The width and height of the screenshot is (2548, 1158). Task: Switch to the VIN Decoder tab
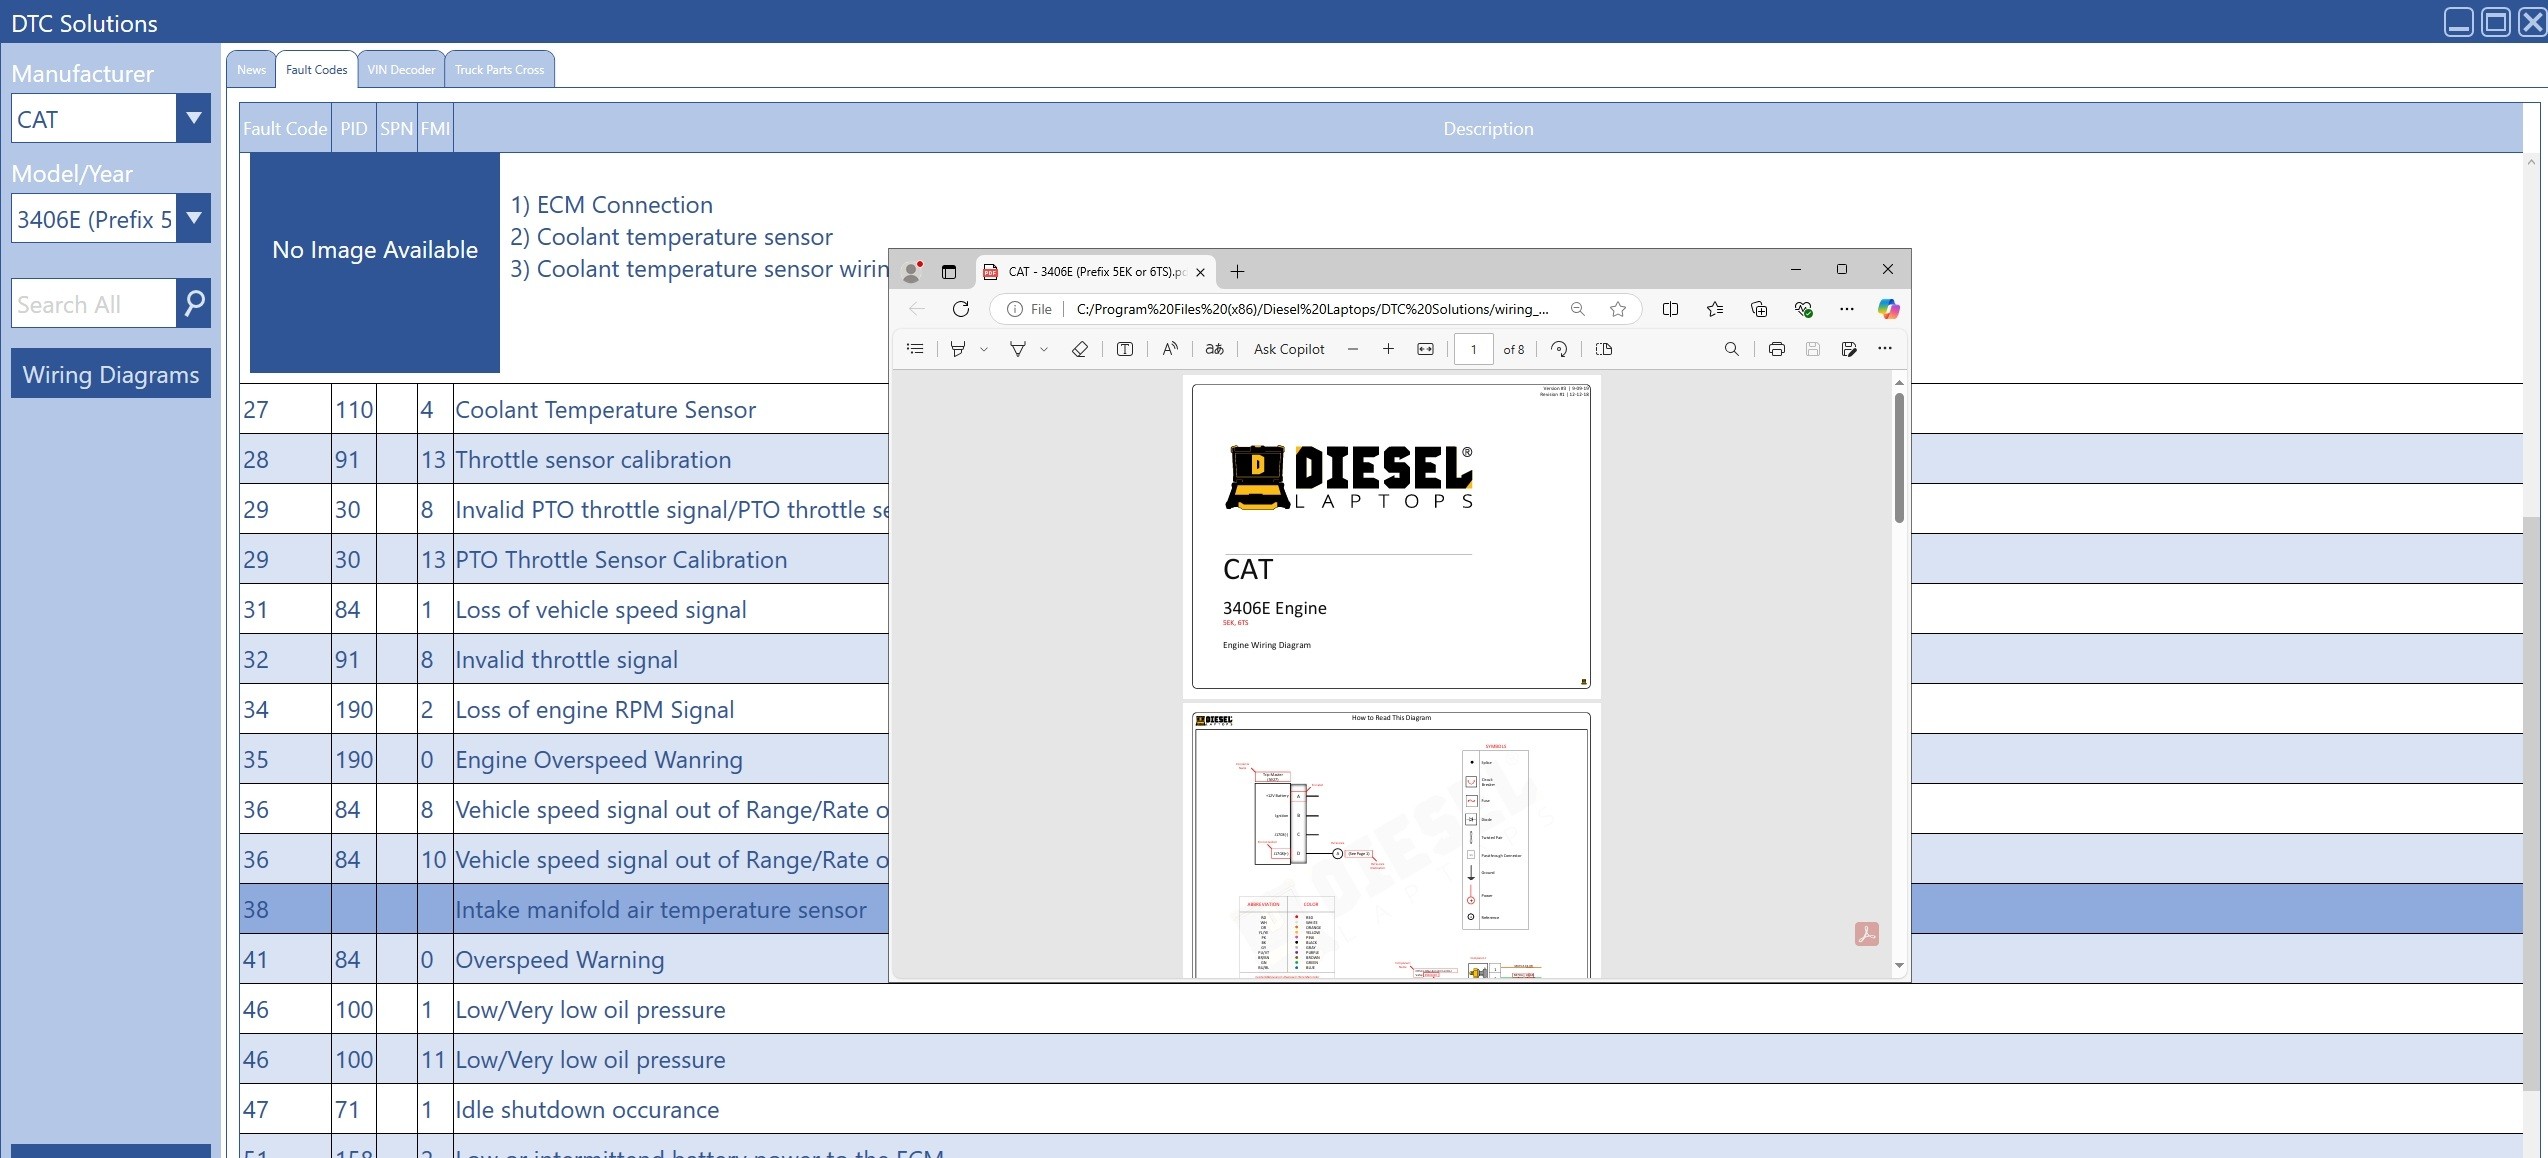pyautogui.click(x=401, y=70)
